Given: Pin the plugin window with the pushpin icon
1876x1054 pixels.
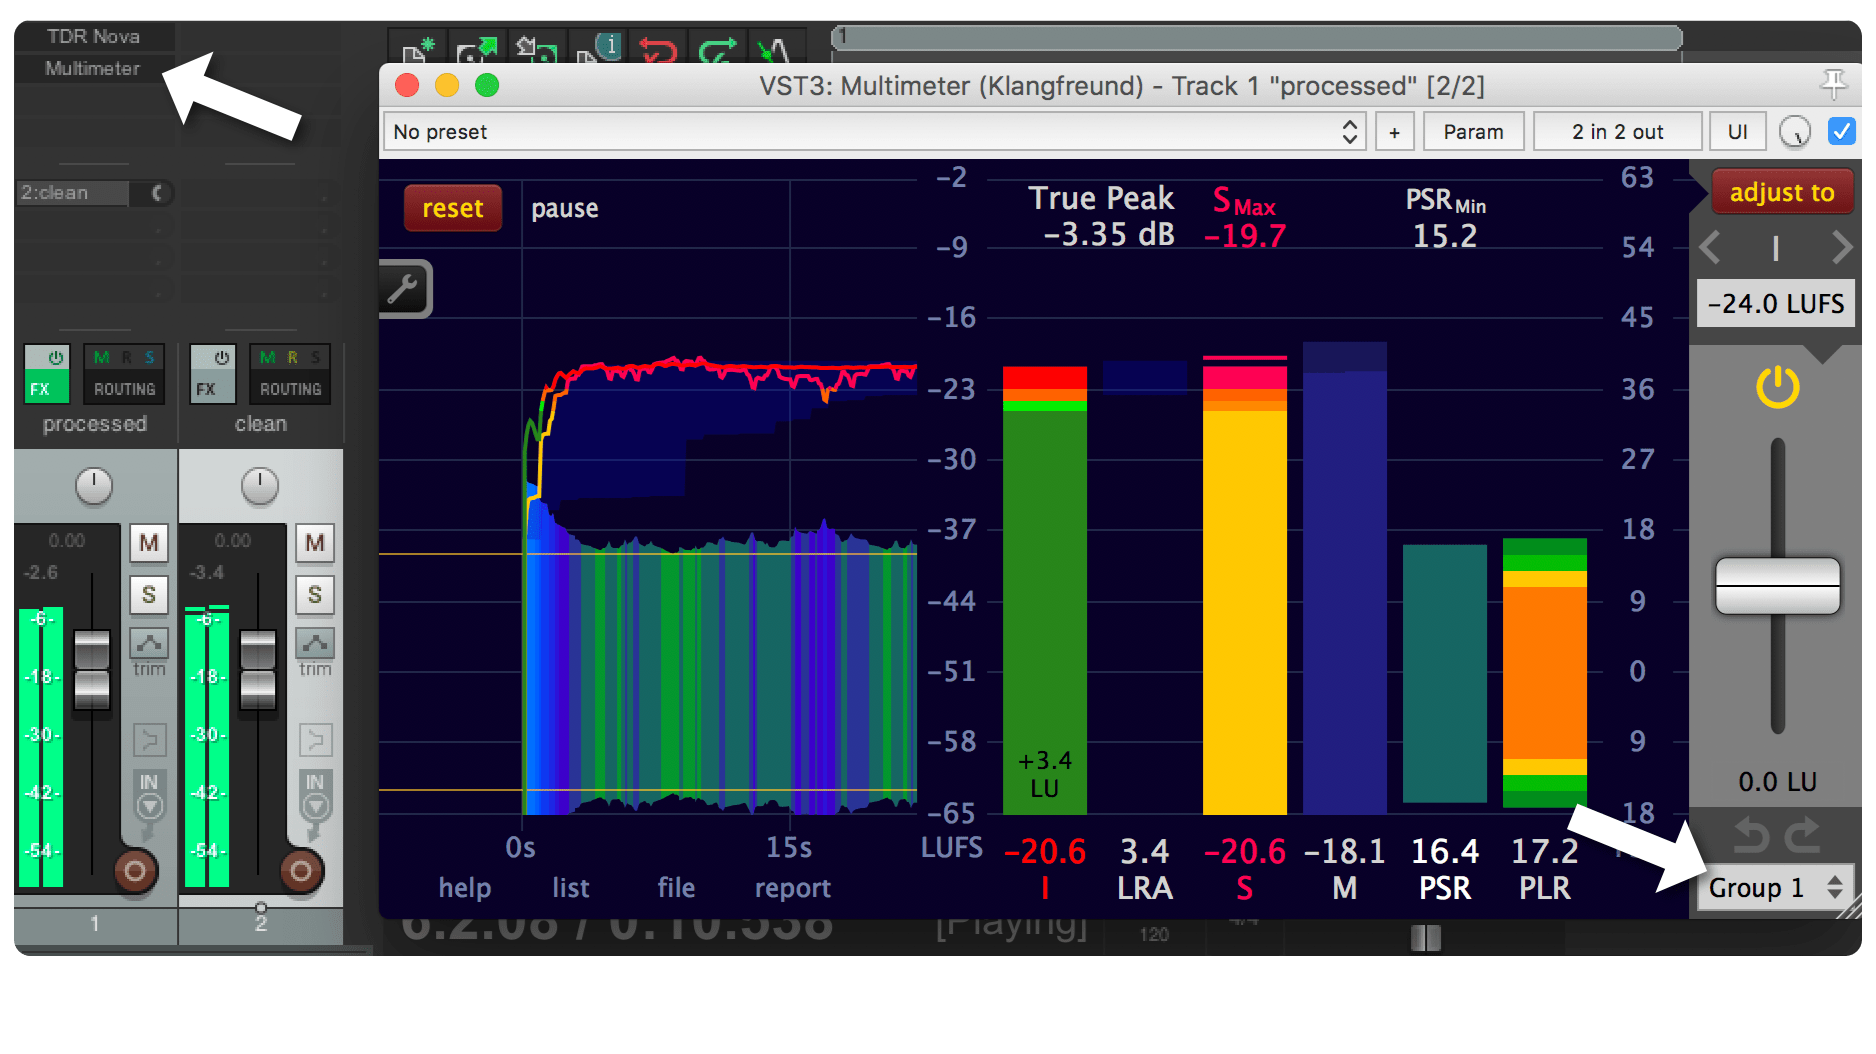Looking at the screenshot, I should tap(1833, 85).
